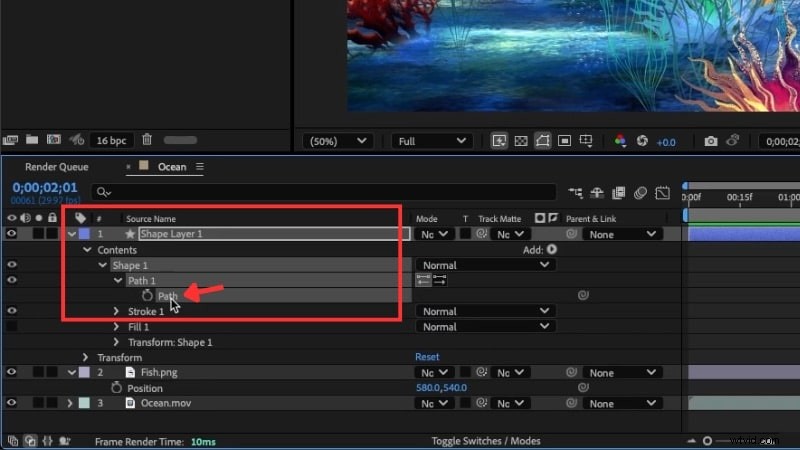
Task: Delete selected item with trash icon
Action: pos(147,139)
